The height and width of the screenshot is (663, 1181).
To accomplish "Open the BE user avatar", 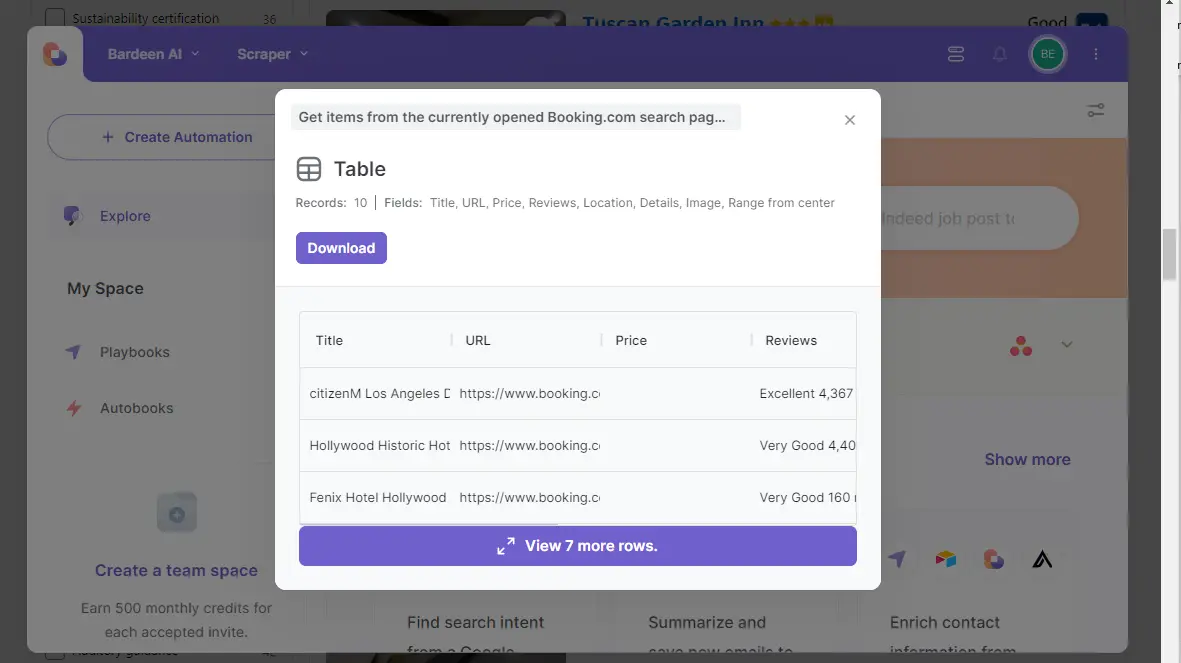I will (x=1048, y=54).
